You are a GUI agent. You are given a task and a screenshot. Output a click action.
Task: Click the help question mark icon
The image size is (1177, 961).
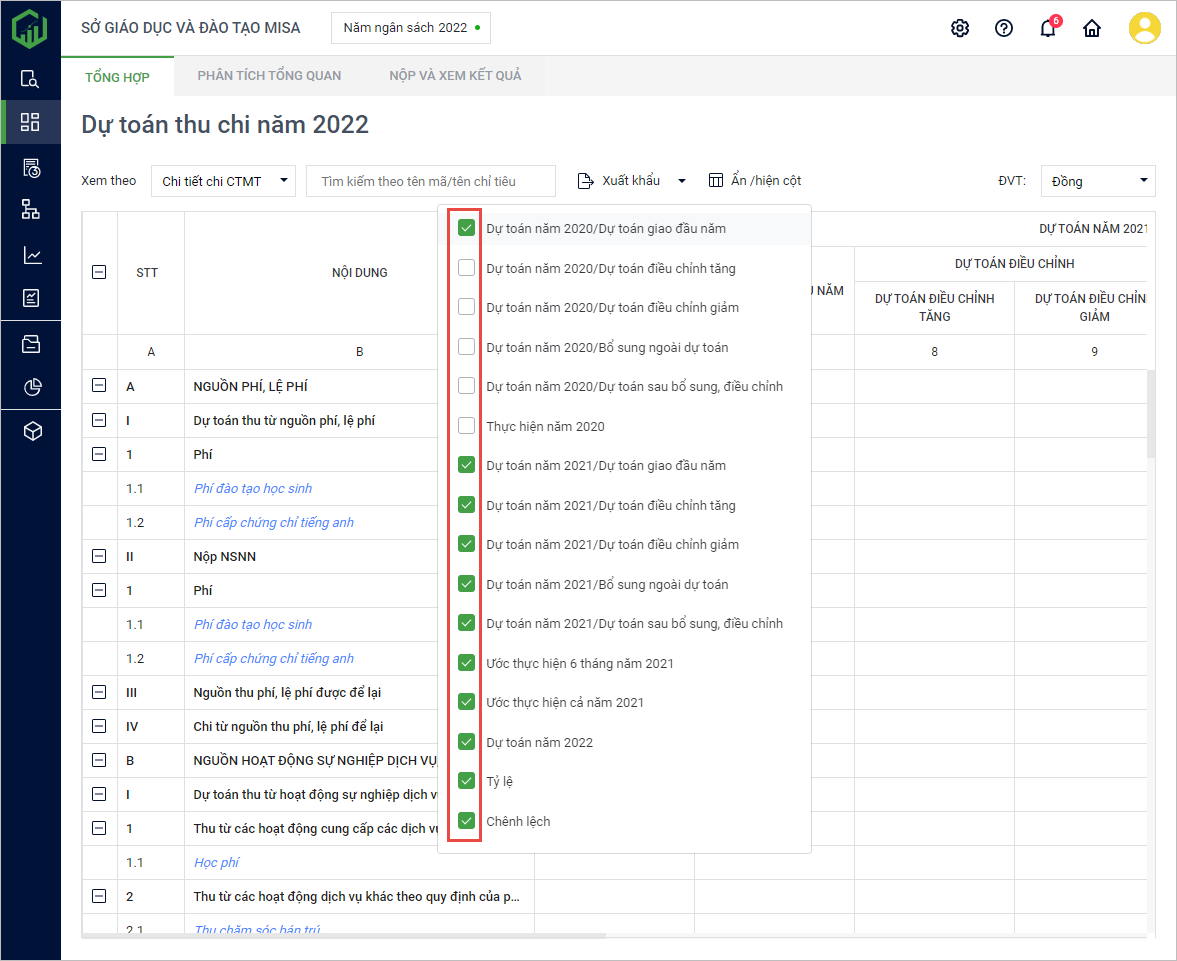[1004, 28]
